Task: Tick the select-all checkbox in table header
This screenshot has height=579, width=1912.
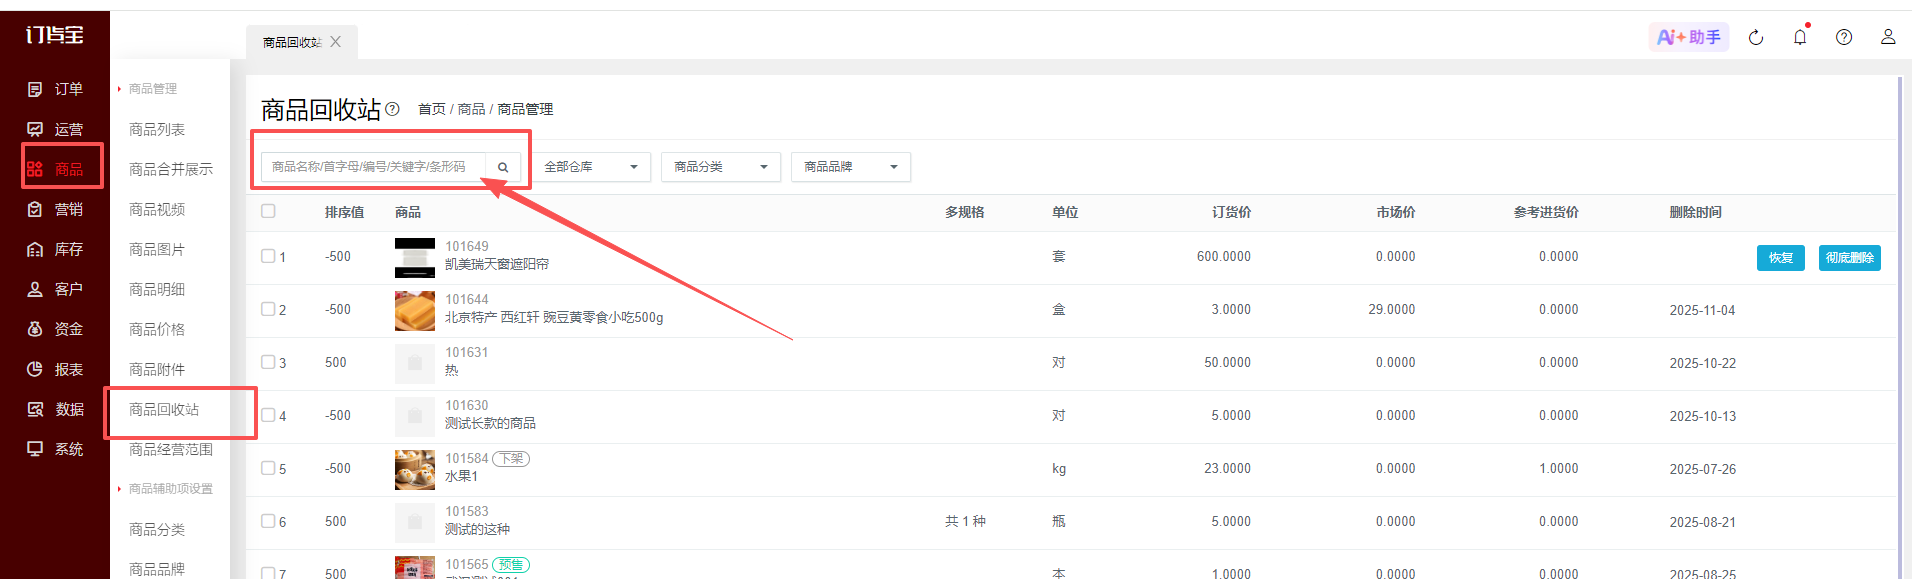Action: [x=268, y=211]
